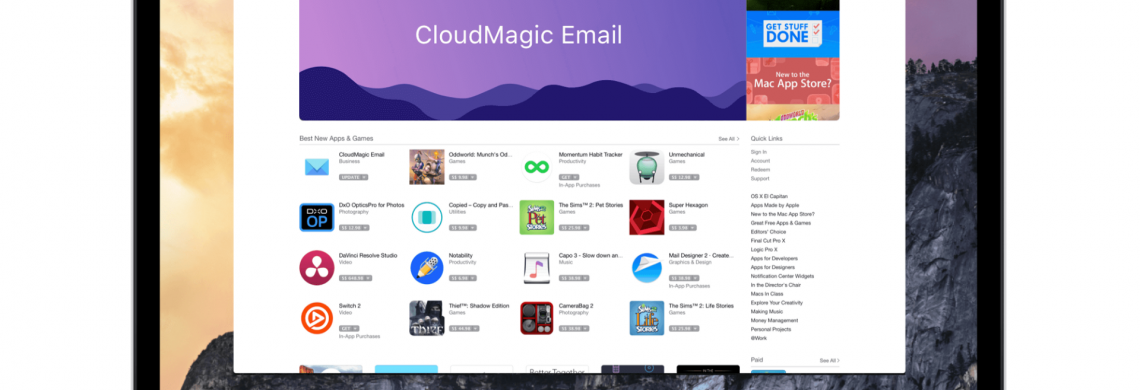Click the Get button for Switch 2

pyautogui.click(x=349, y=328)
